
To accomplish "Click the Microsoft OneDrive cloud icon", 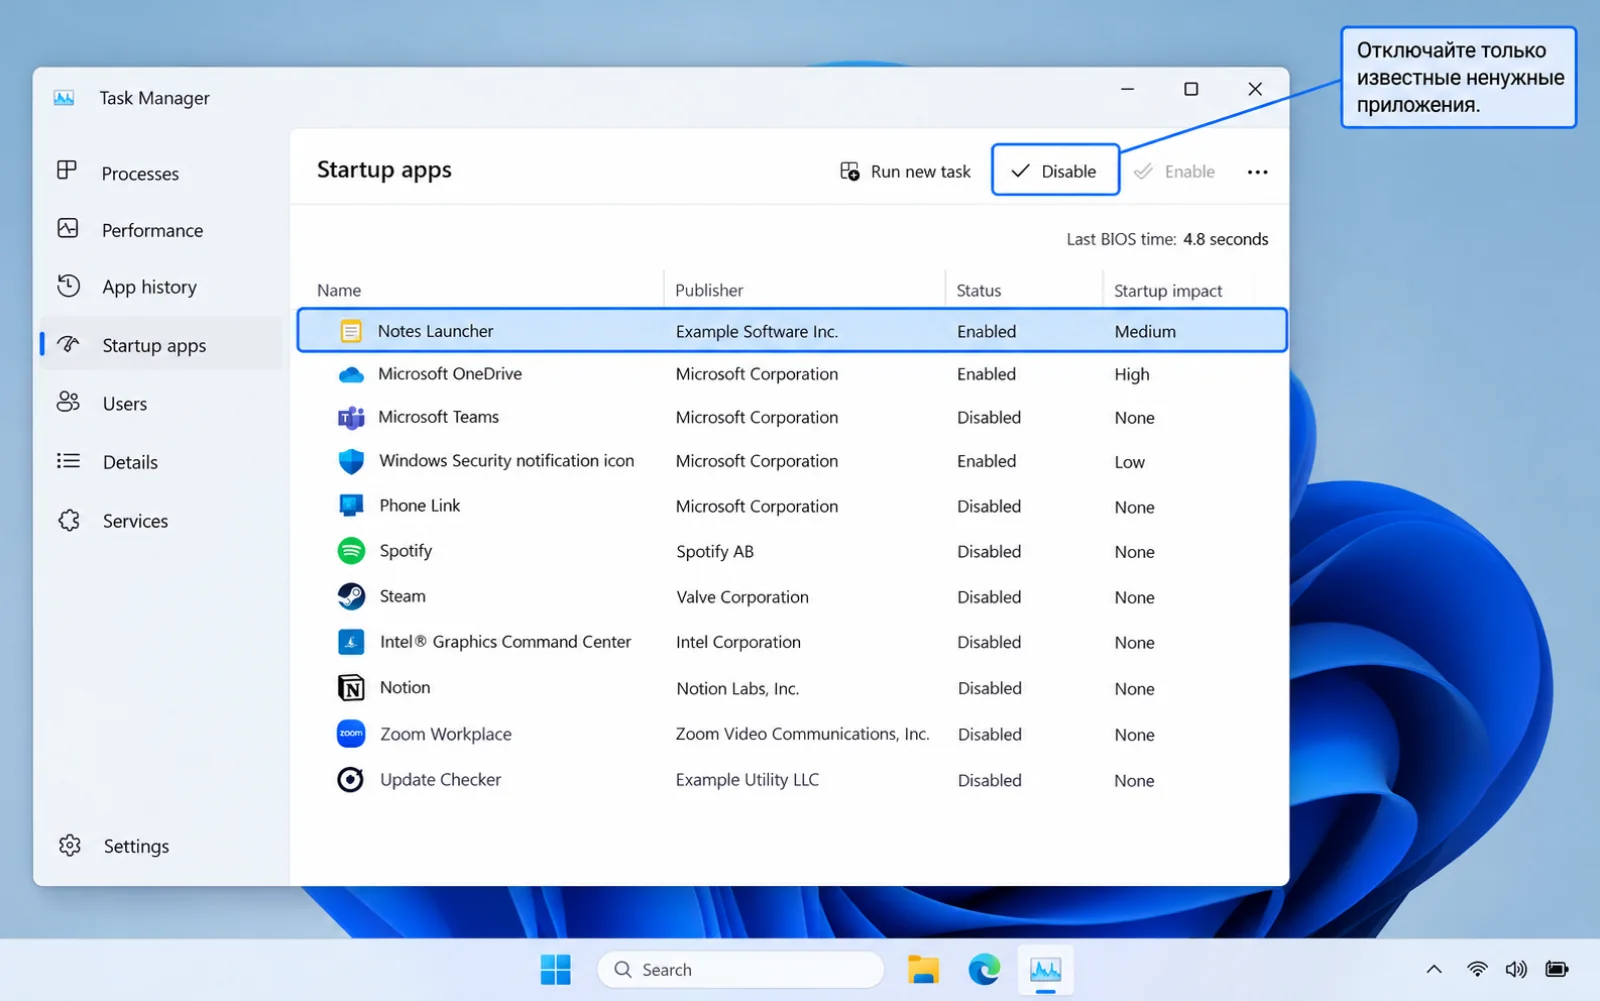I will [x=351, y=375].
